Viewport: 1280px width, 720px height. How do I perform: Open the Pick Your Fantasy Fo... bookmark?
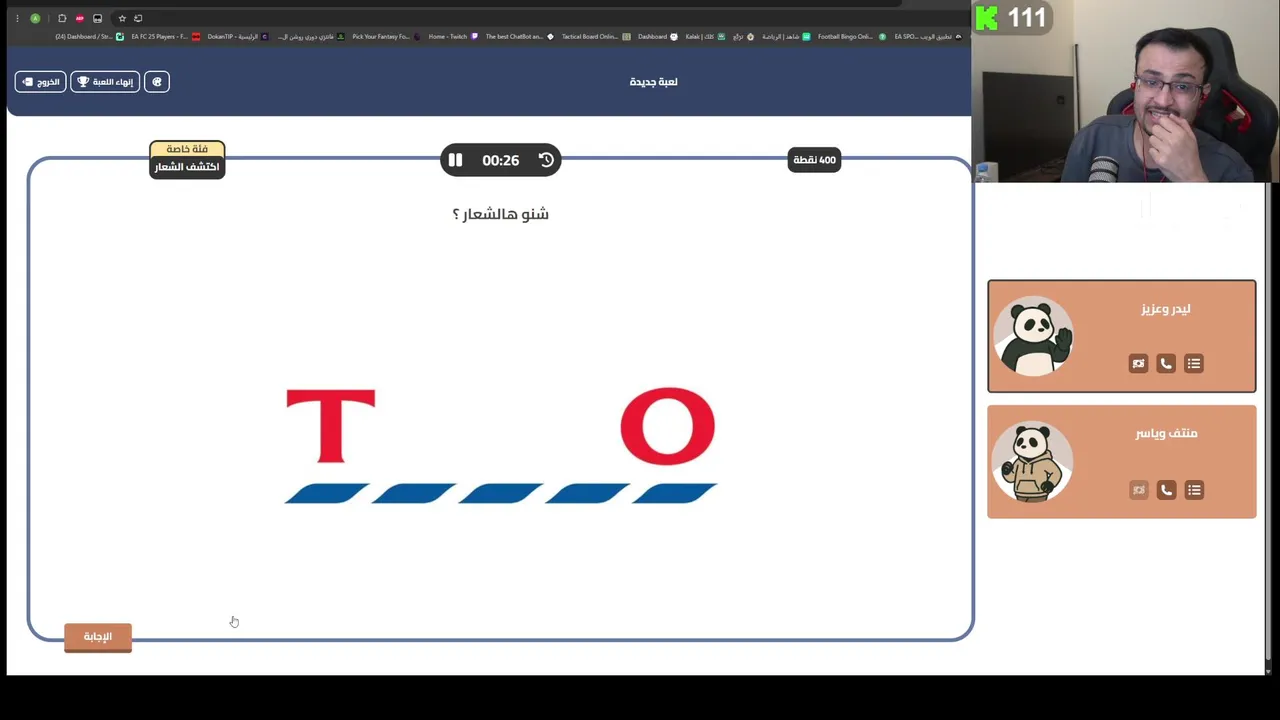pyautogui.click(x=385, y=37)
